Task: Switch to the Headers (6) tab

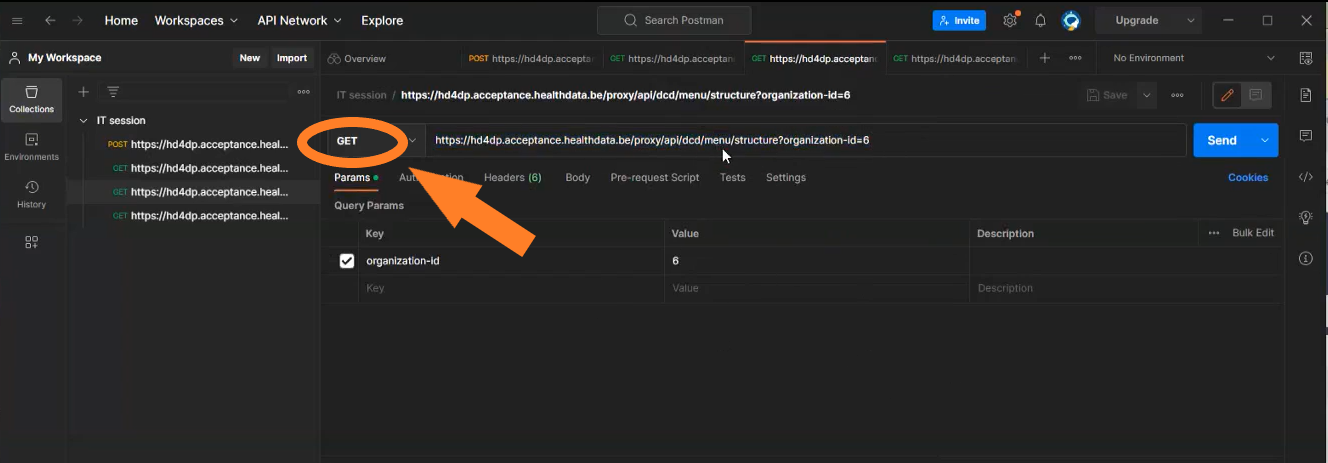Action: (x=512, y=177)
